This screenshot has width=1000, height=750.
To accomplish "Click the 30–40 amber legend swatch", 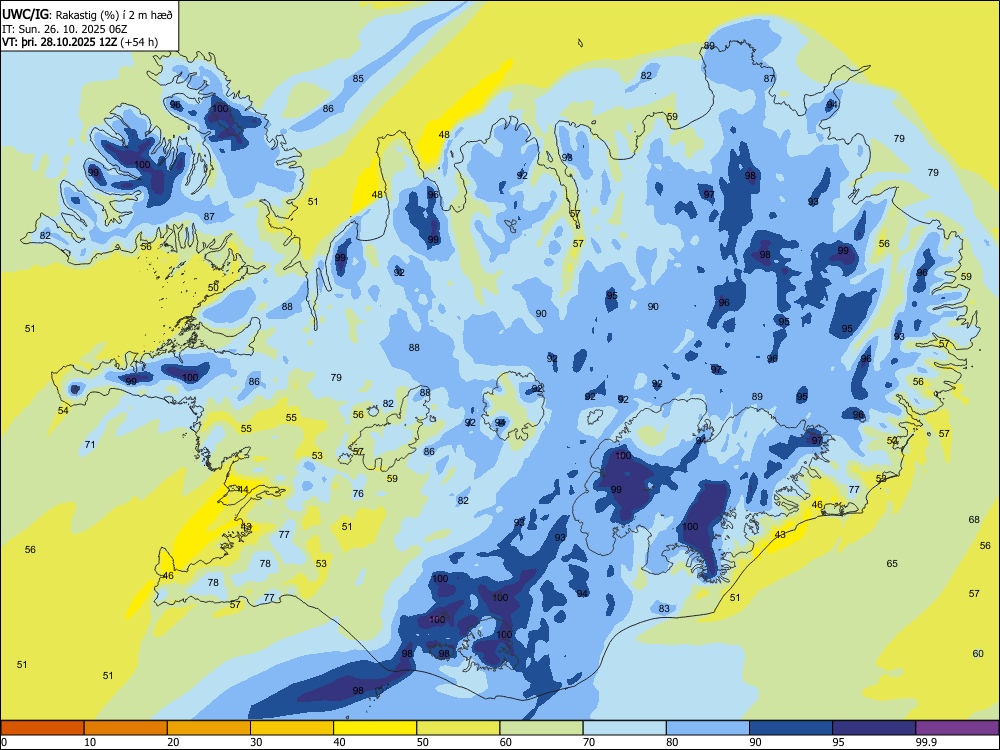I will (292, 728).
